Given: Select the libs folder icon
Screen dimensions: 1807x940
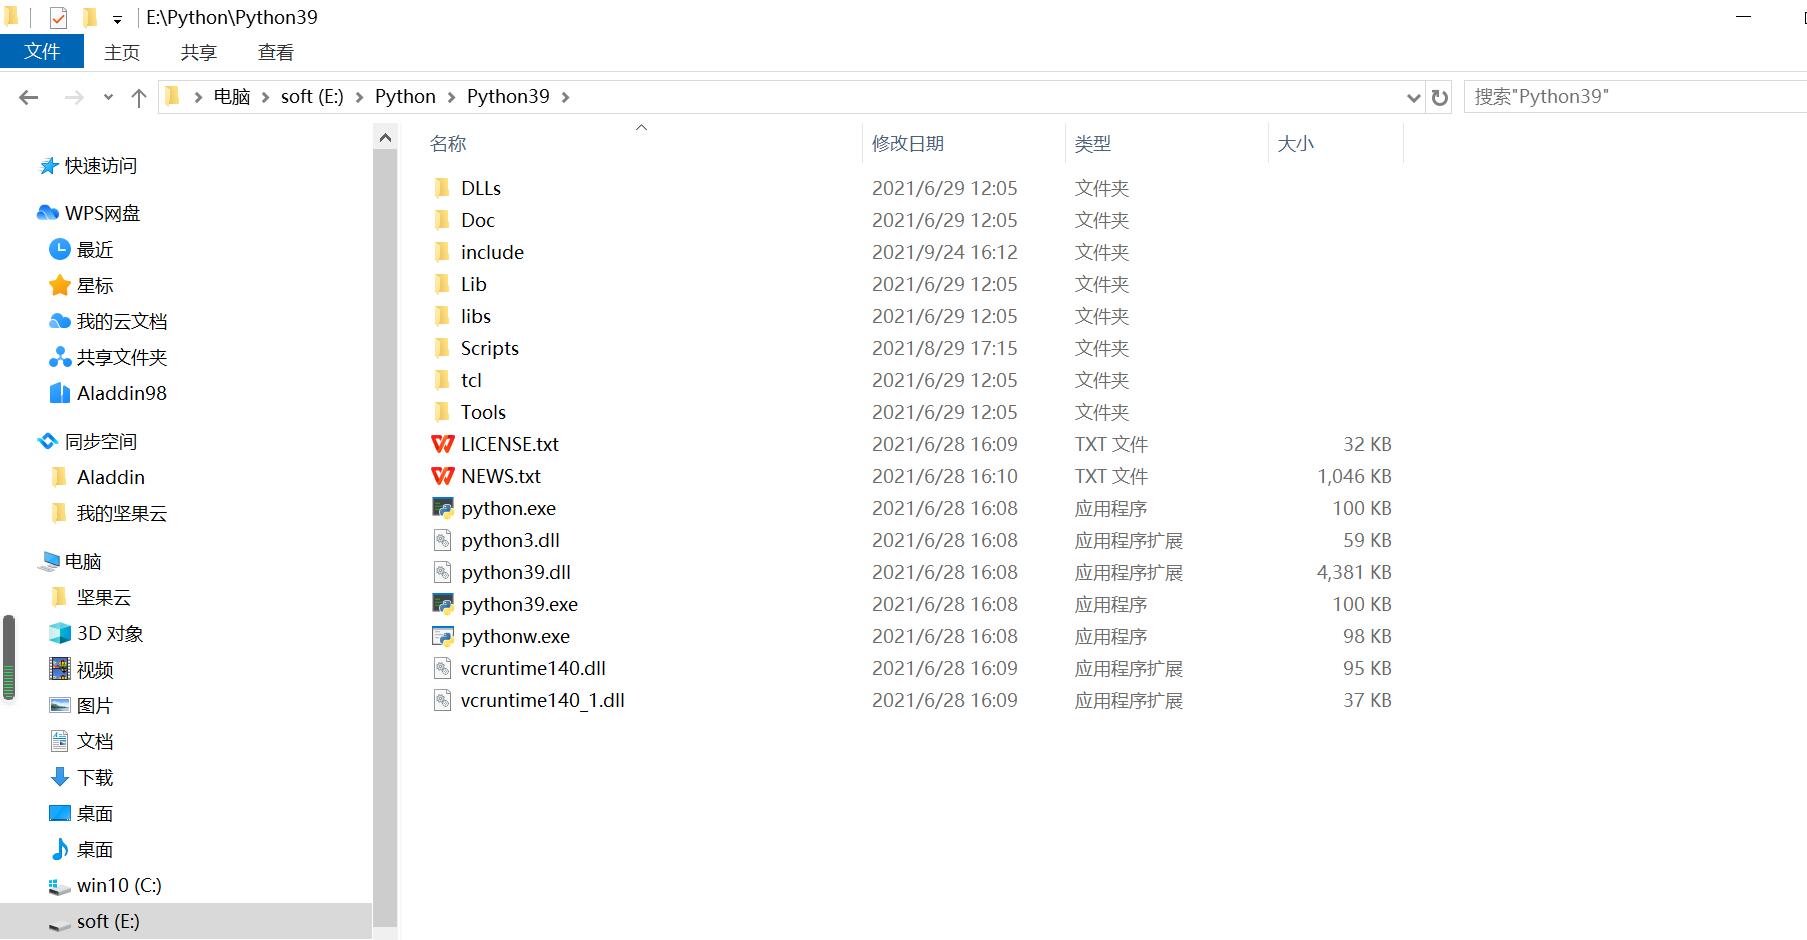Looking at the screenshot, I should (x=442, y=316).
